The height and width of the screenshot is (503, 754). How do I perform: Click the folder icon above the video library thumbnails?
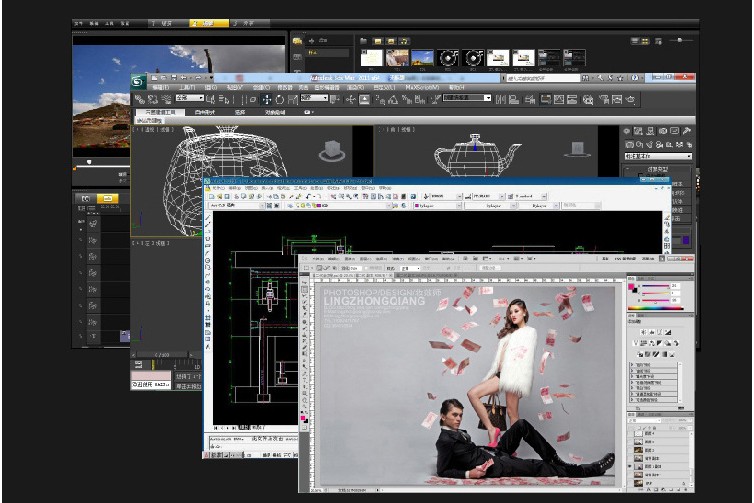click(x=365, y=41)
